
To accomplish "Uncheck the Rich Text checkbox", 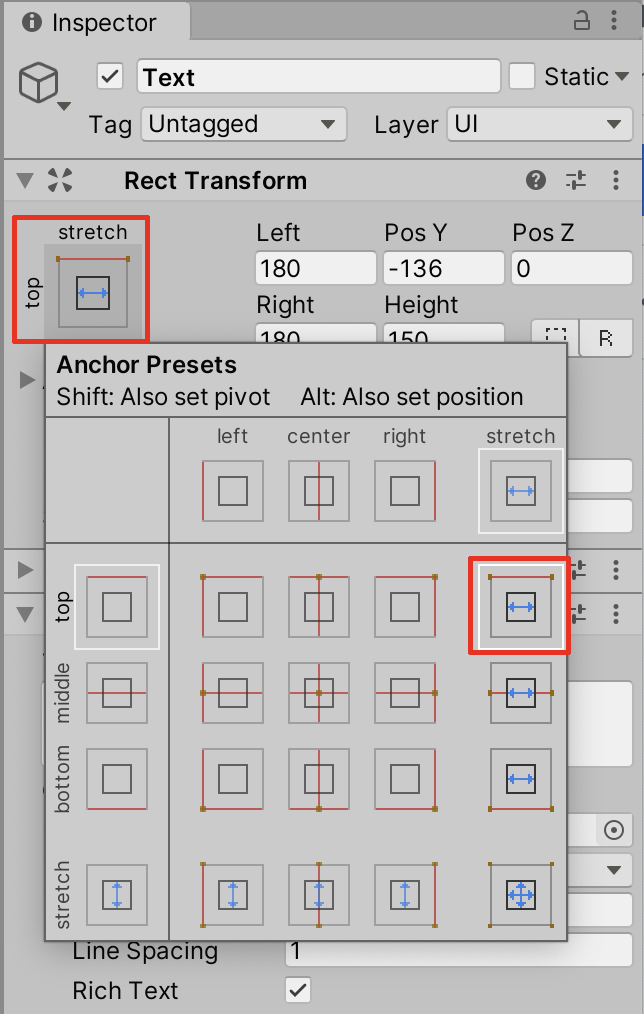I will pos(298,990).
